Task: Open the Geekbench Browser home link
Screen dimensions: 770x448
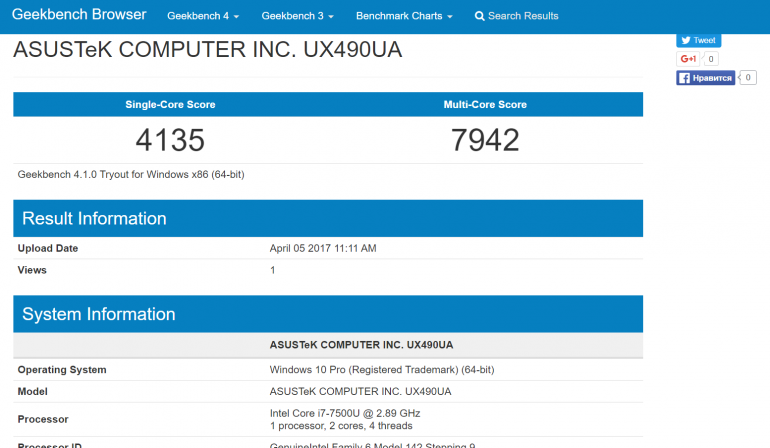Action: 79,15
